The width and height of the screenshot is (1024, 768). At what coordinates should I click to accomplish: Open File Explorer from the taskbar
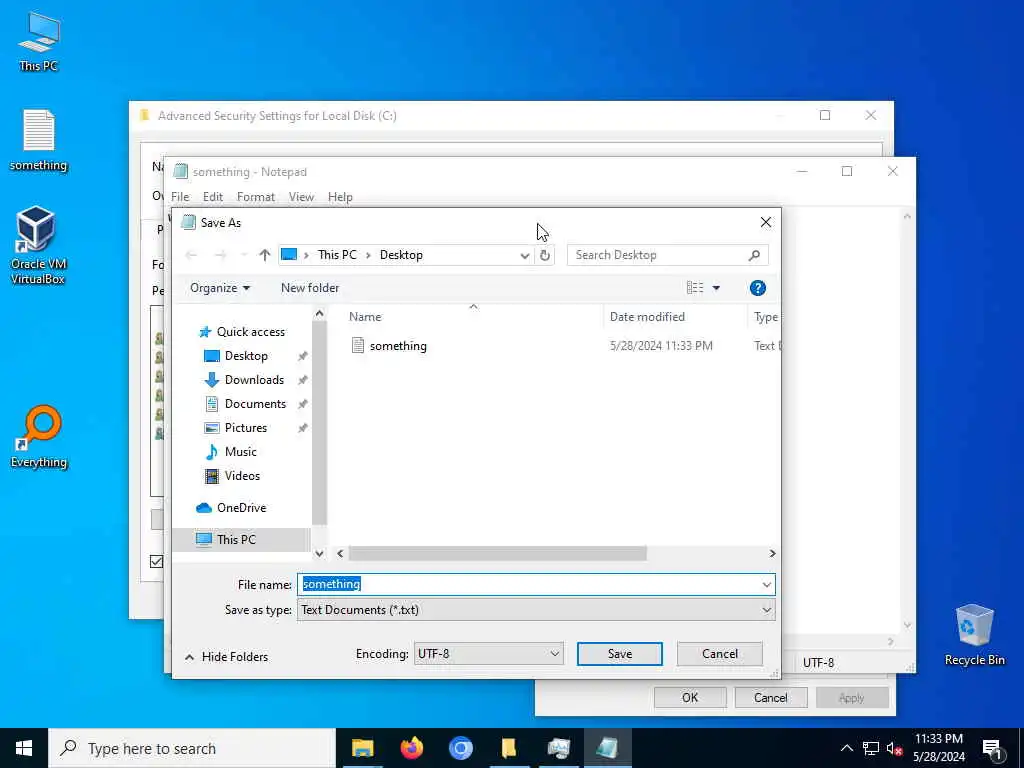pos(362,748)
